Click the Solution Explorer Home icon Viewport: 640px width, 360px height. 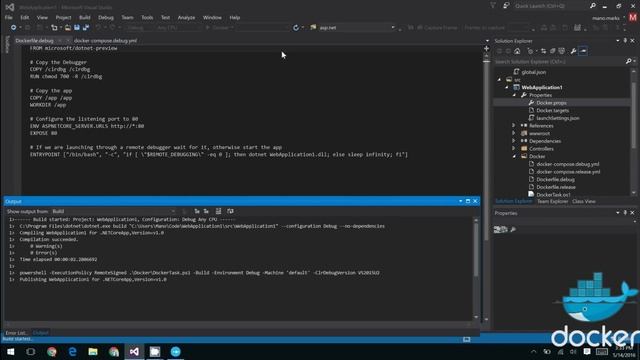point(517,51)
